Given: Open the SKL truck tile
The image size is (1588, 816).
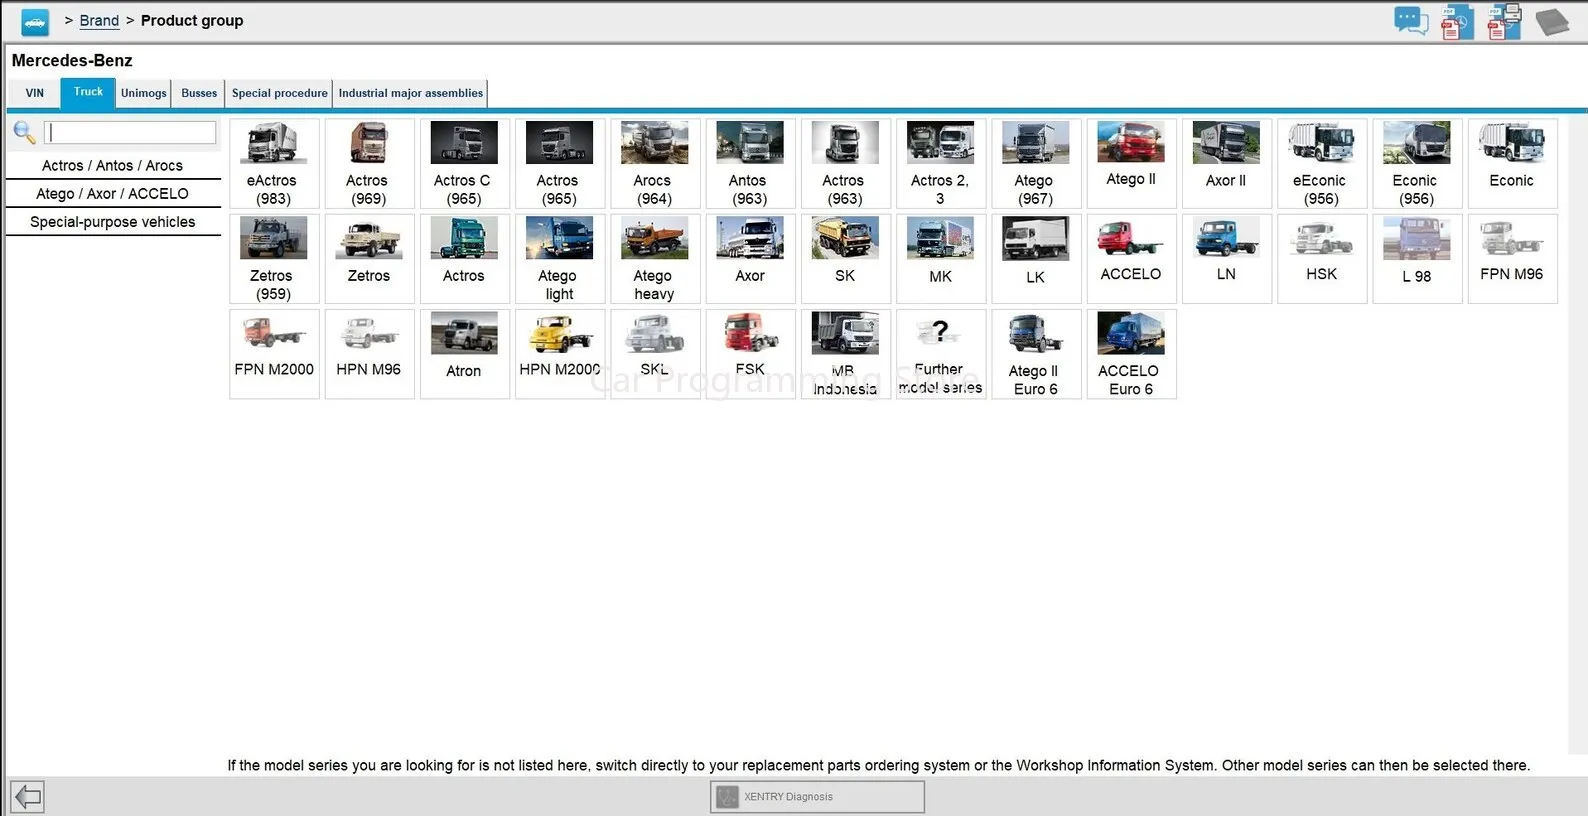Looking at the screenshot, I should [x=655, y=353].
